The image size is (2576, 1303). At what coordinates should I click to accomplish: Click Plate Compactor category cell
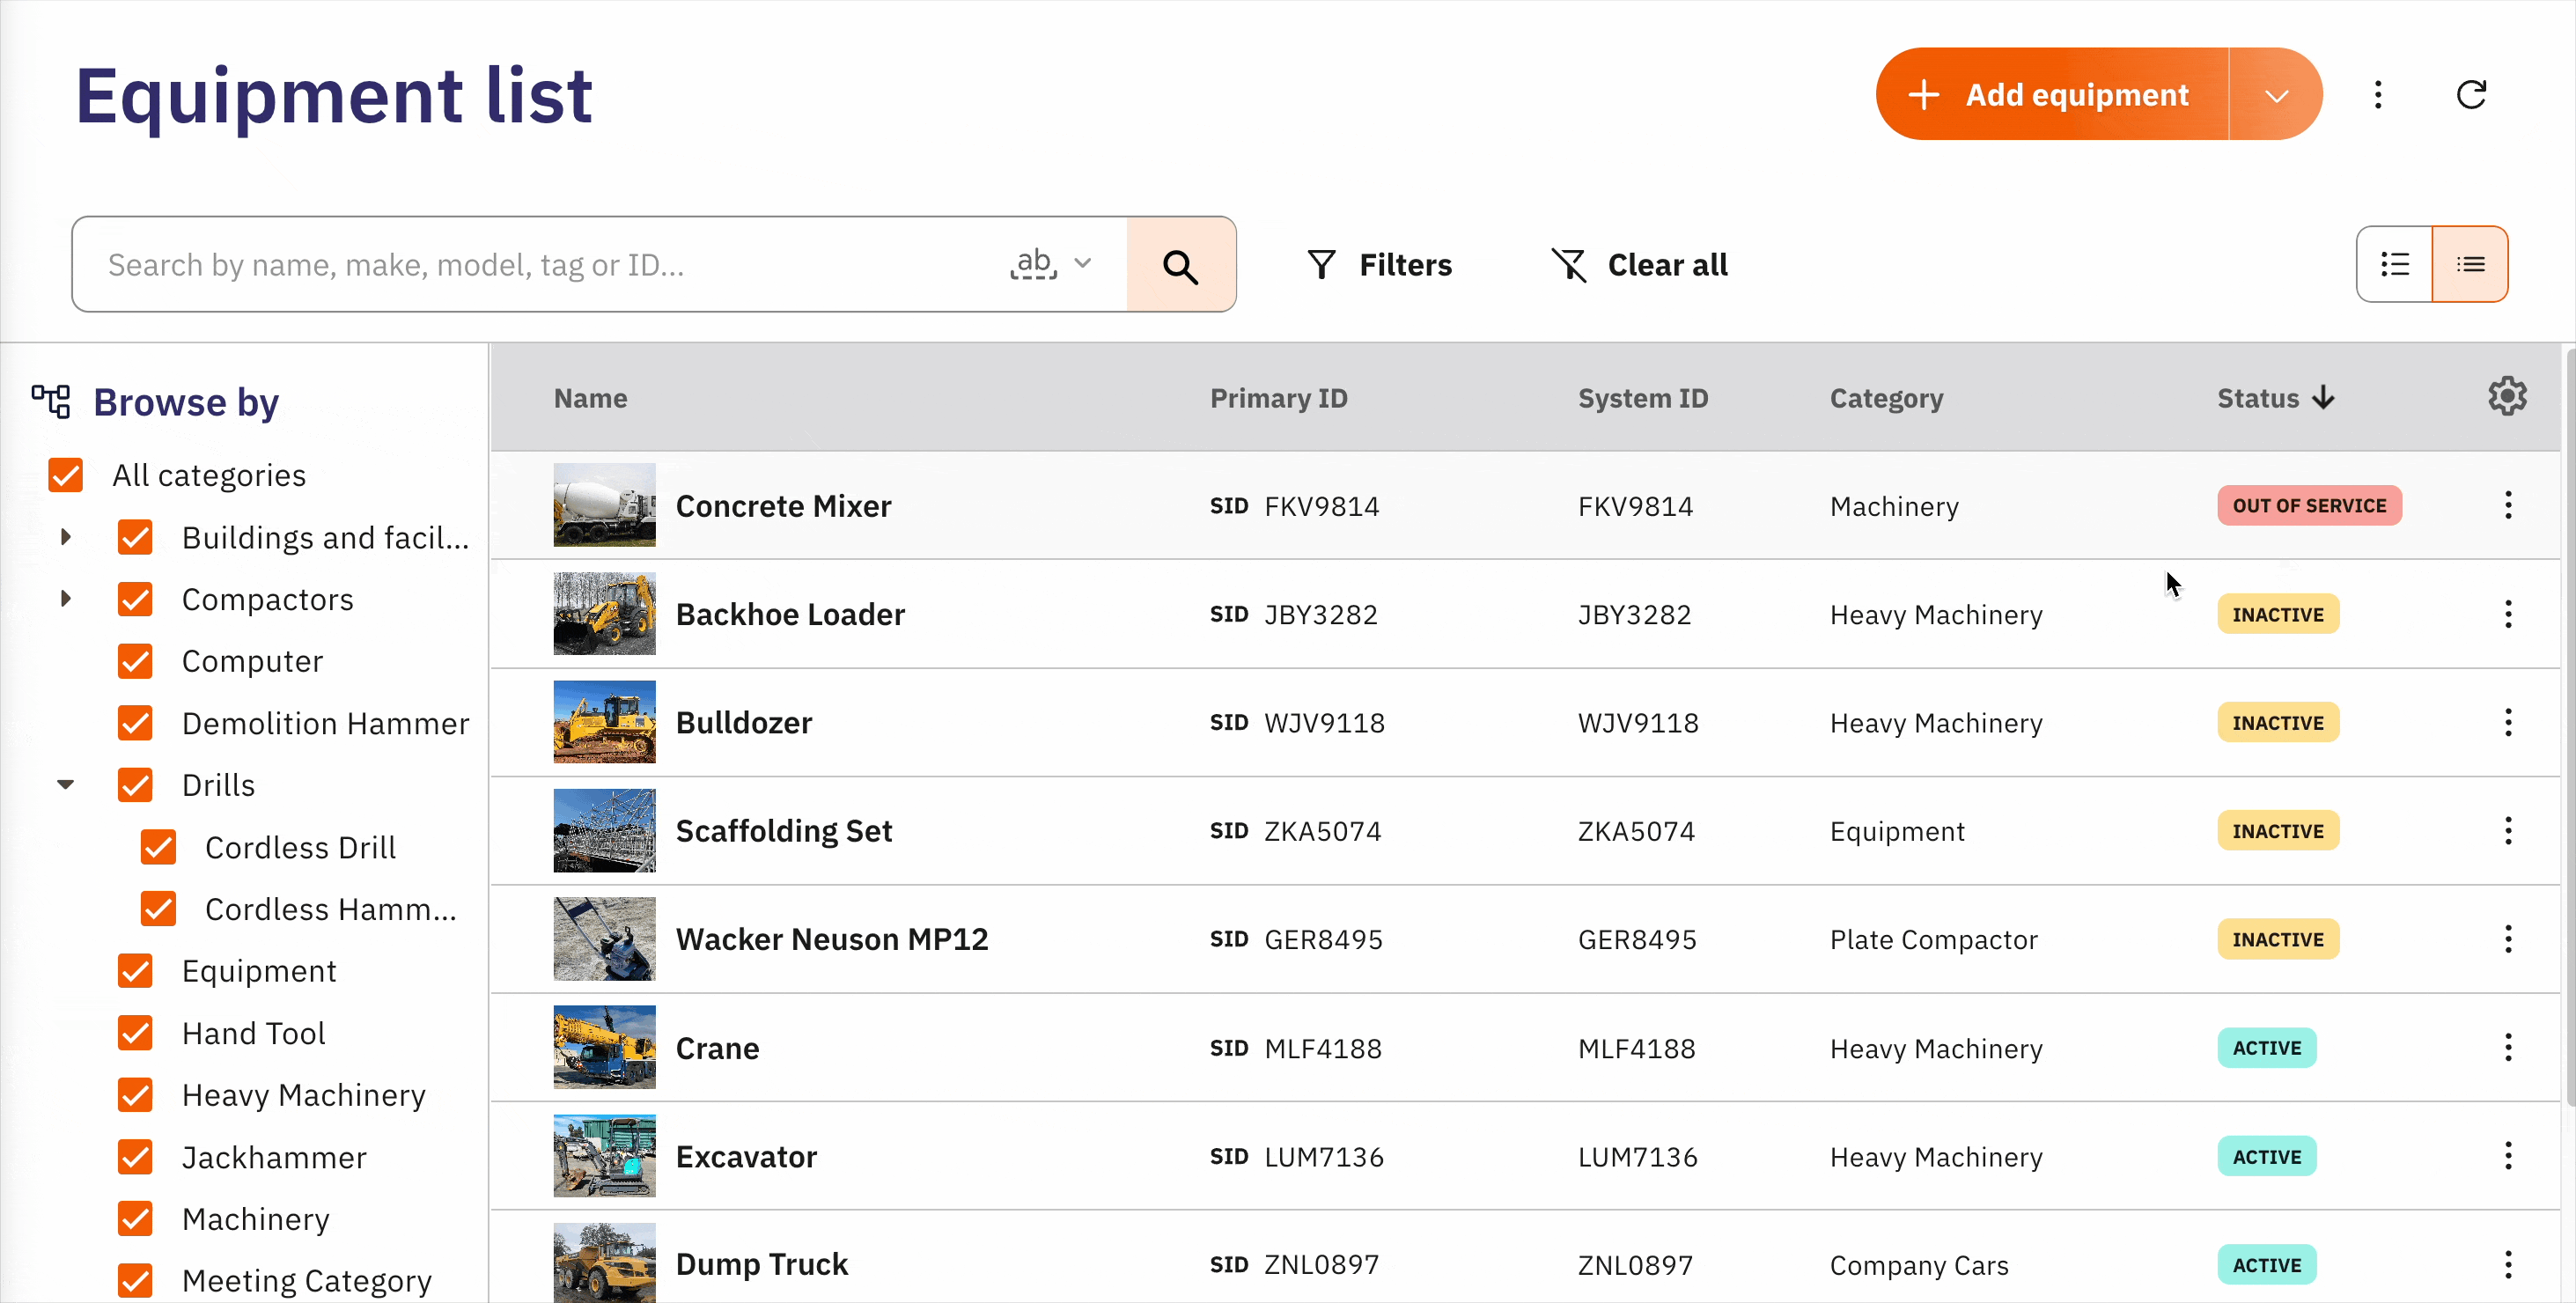click(x=1933, y=939)
